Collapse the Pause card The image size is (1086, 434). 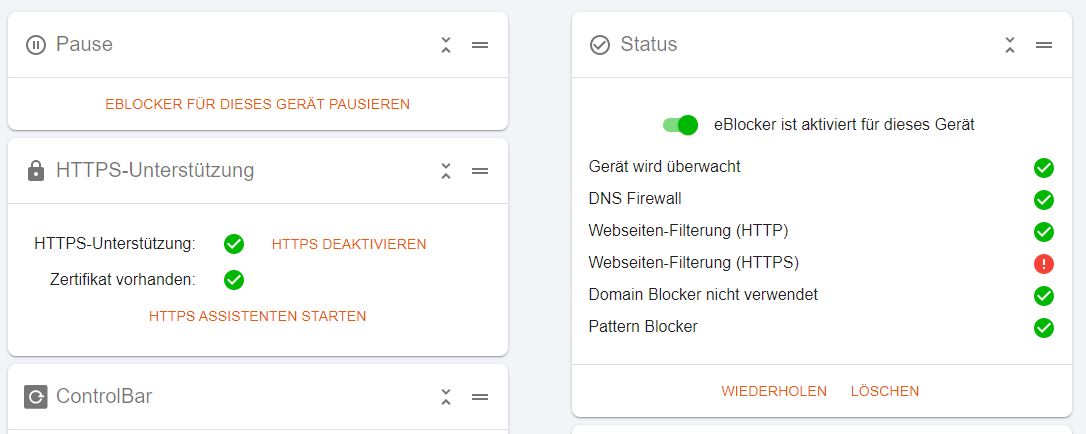pyautogui.click(x=446, y=45)
